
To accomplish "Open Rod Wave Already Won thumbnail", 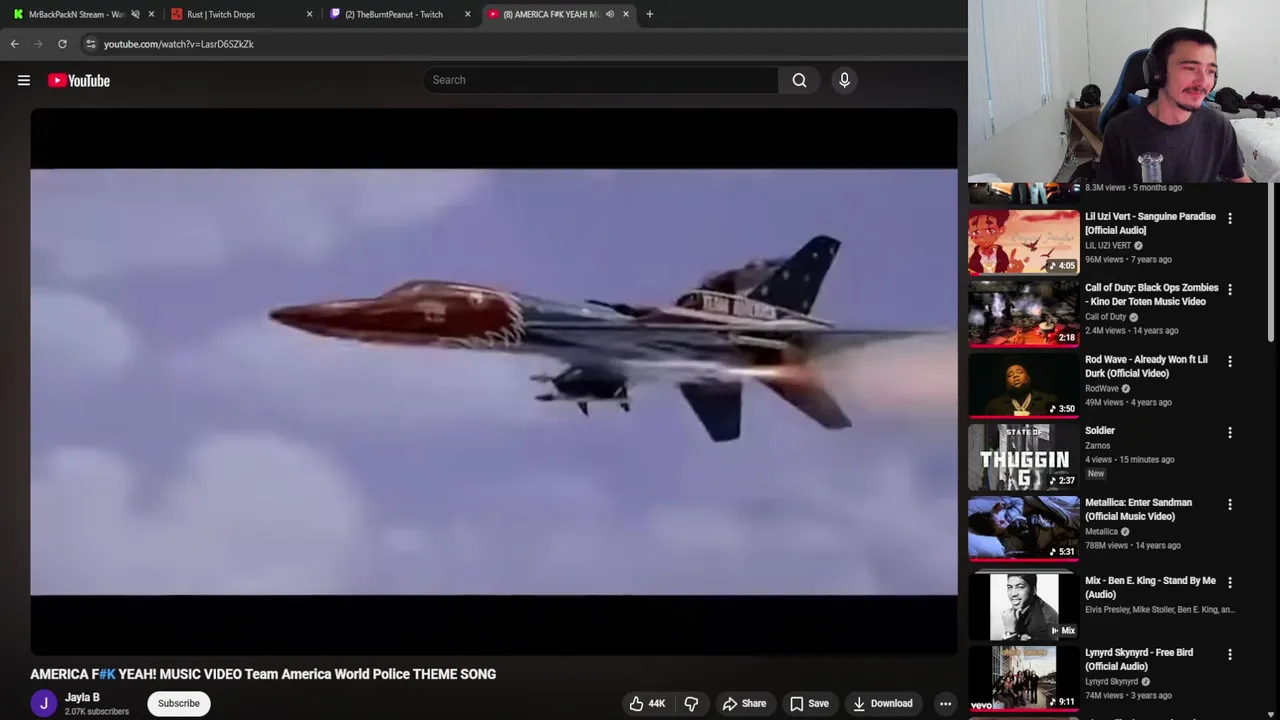I will click(1024, 386).
